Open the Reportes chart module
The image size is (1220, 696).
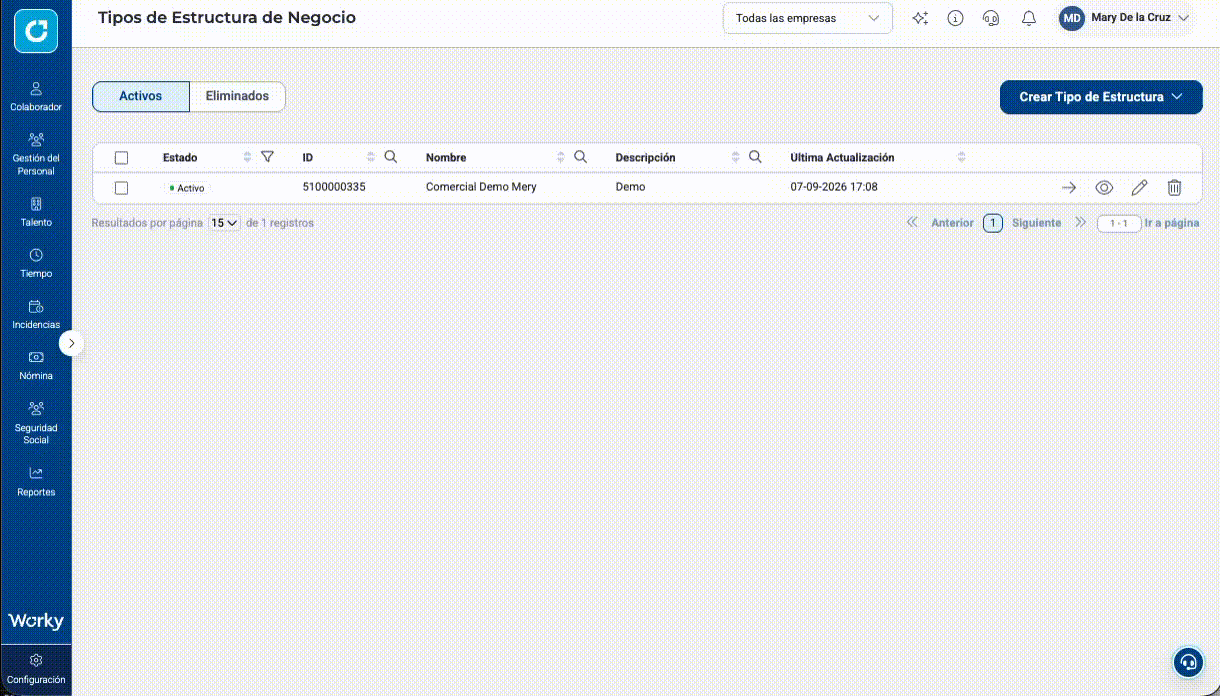click(36, 481)
